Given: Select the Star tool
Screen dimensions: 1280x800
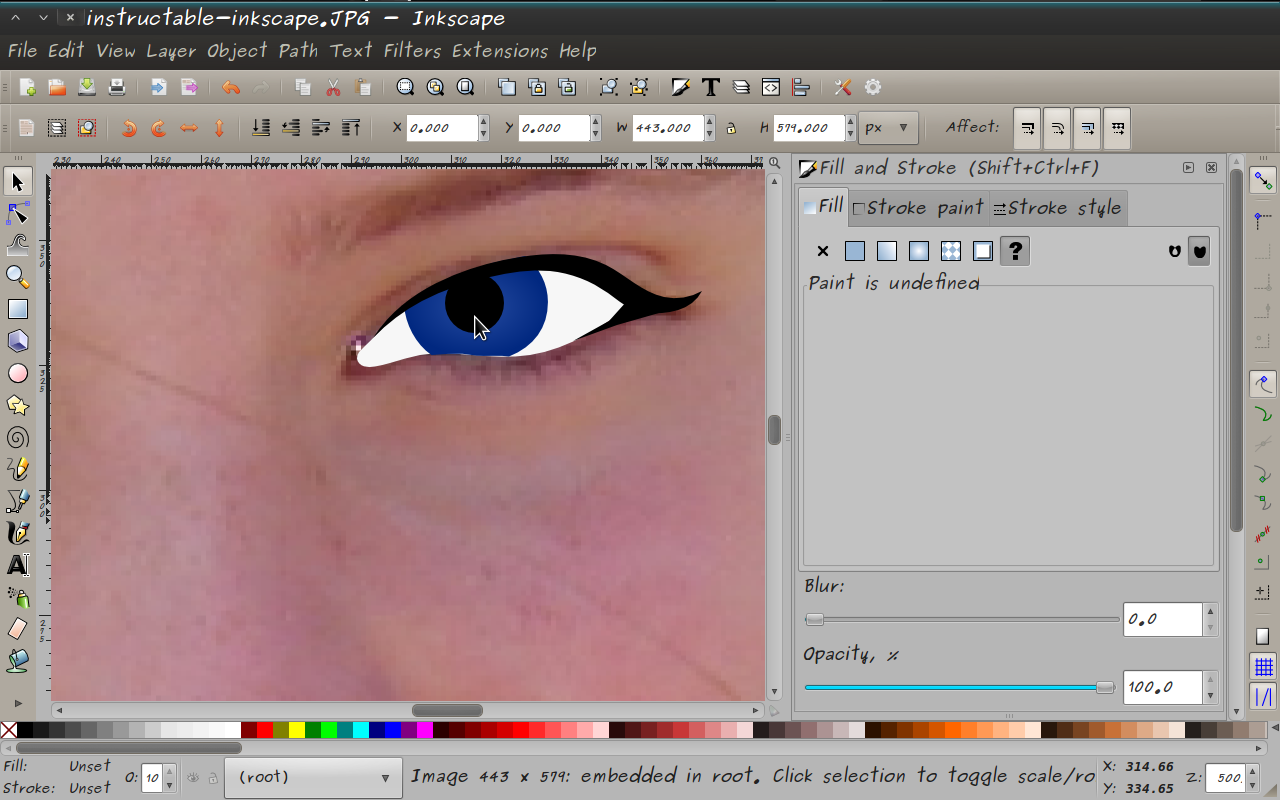Looking at the screenshot, I should tap(17, 405).
